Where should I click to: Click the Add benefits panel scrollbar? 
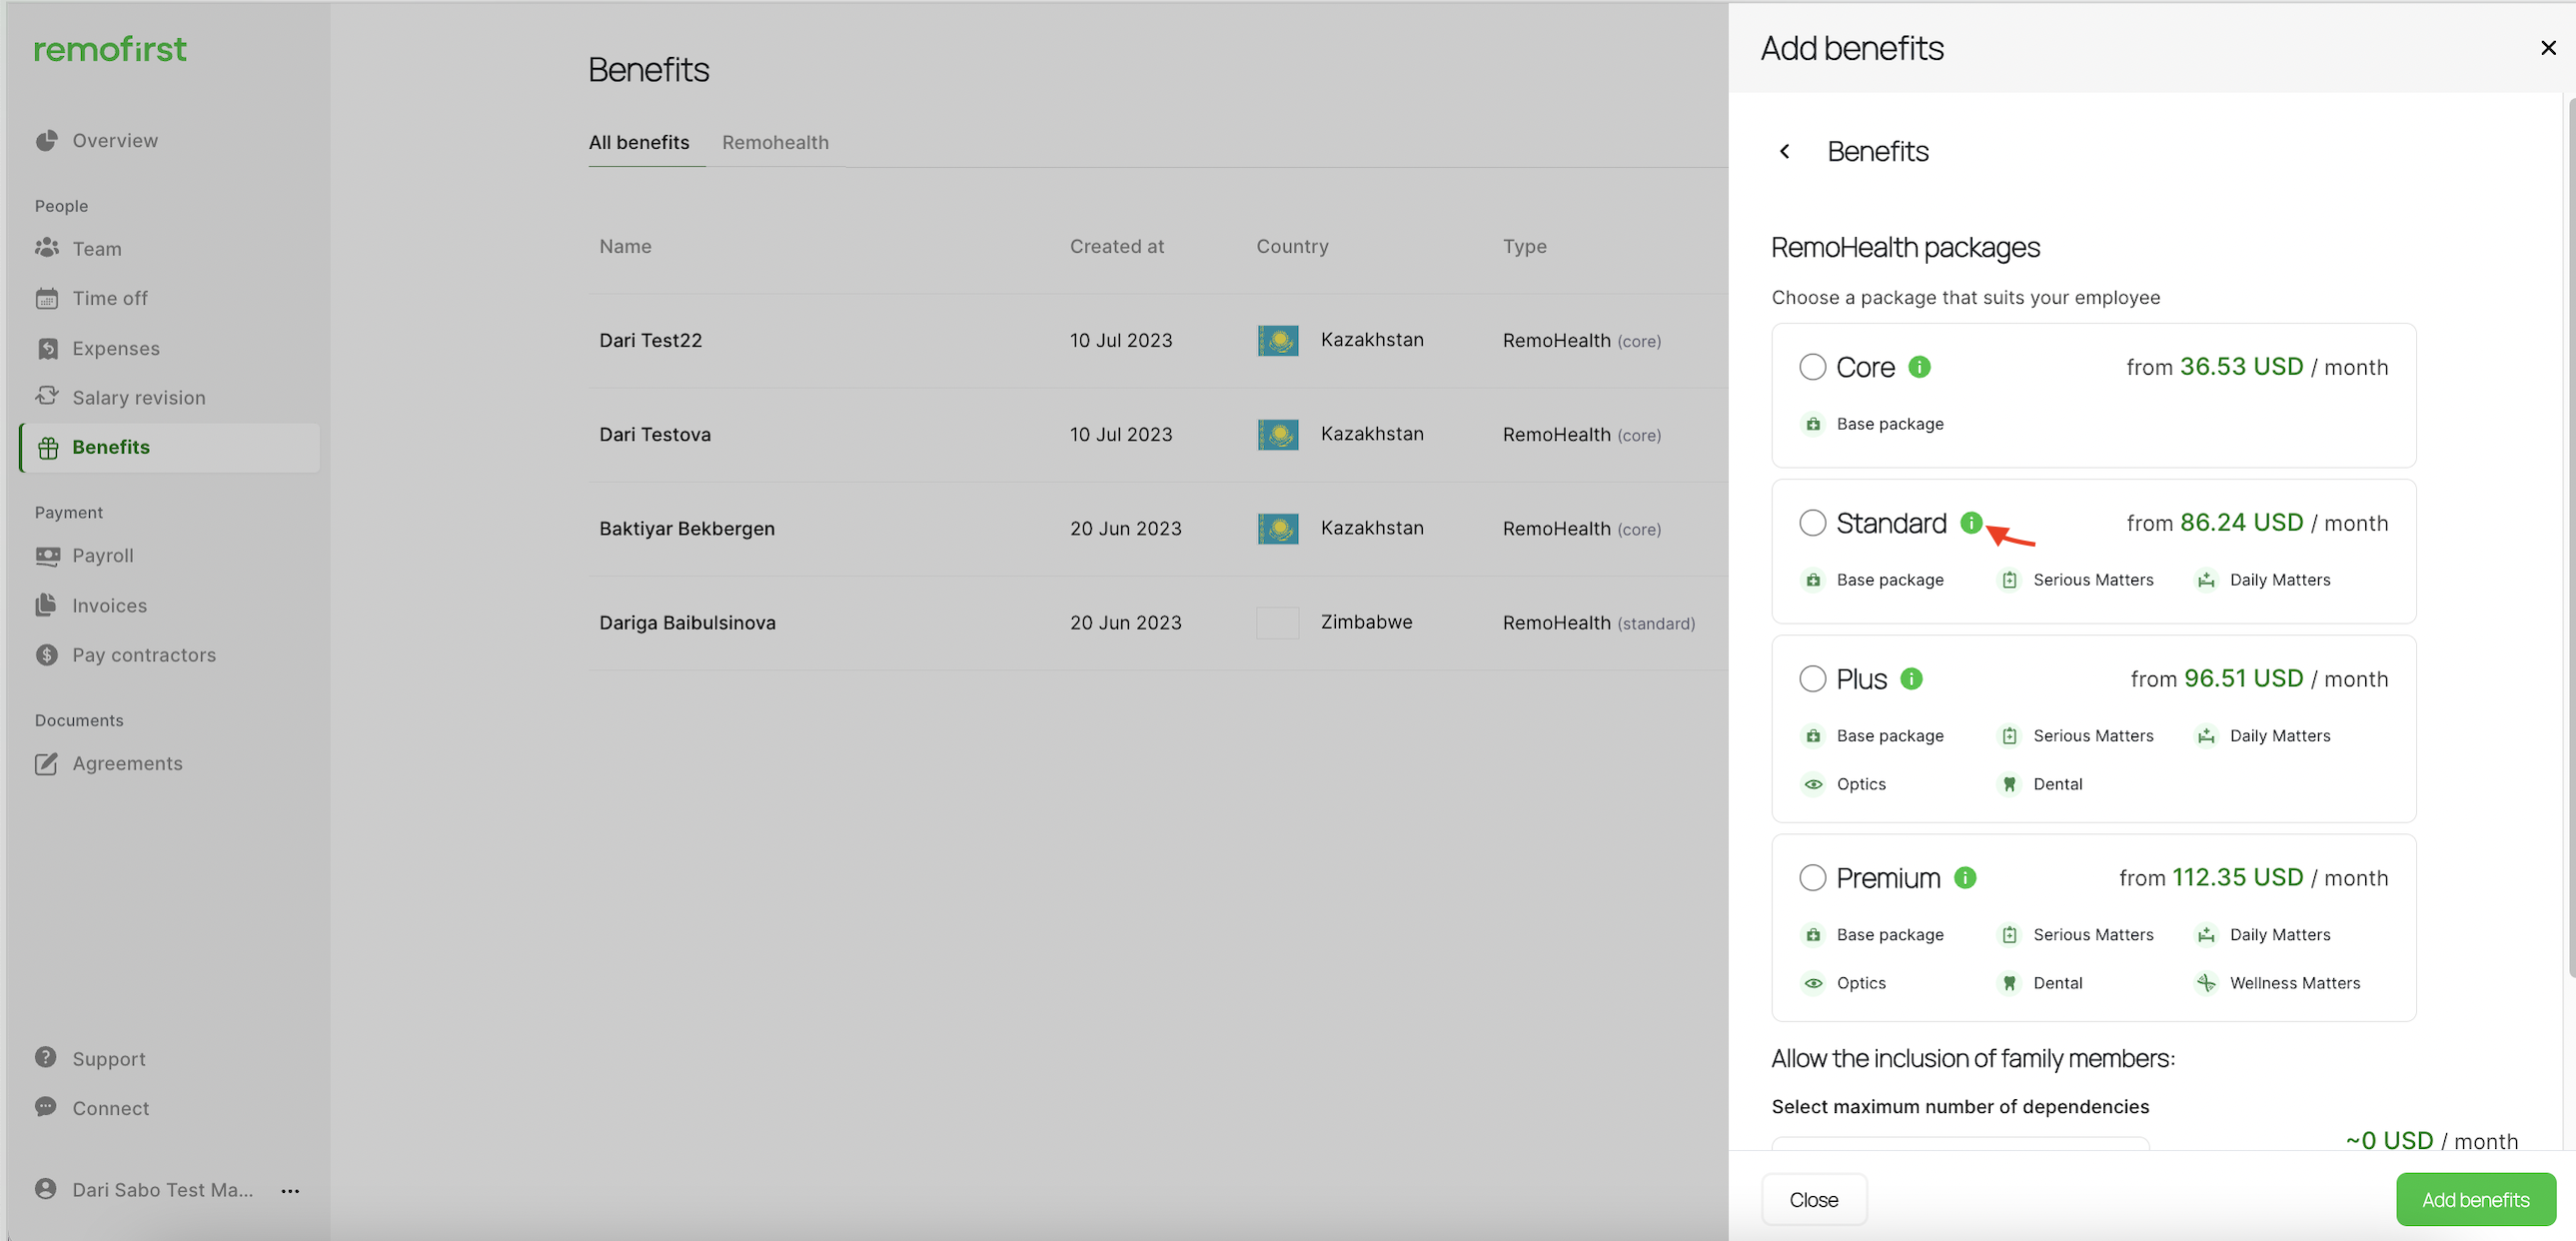2570,538
